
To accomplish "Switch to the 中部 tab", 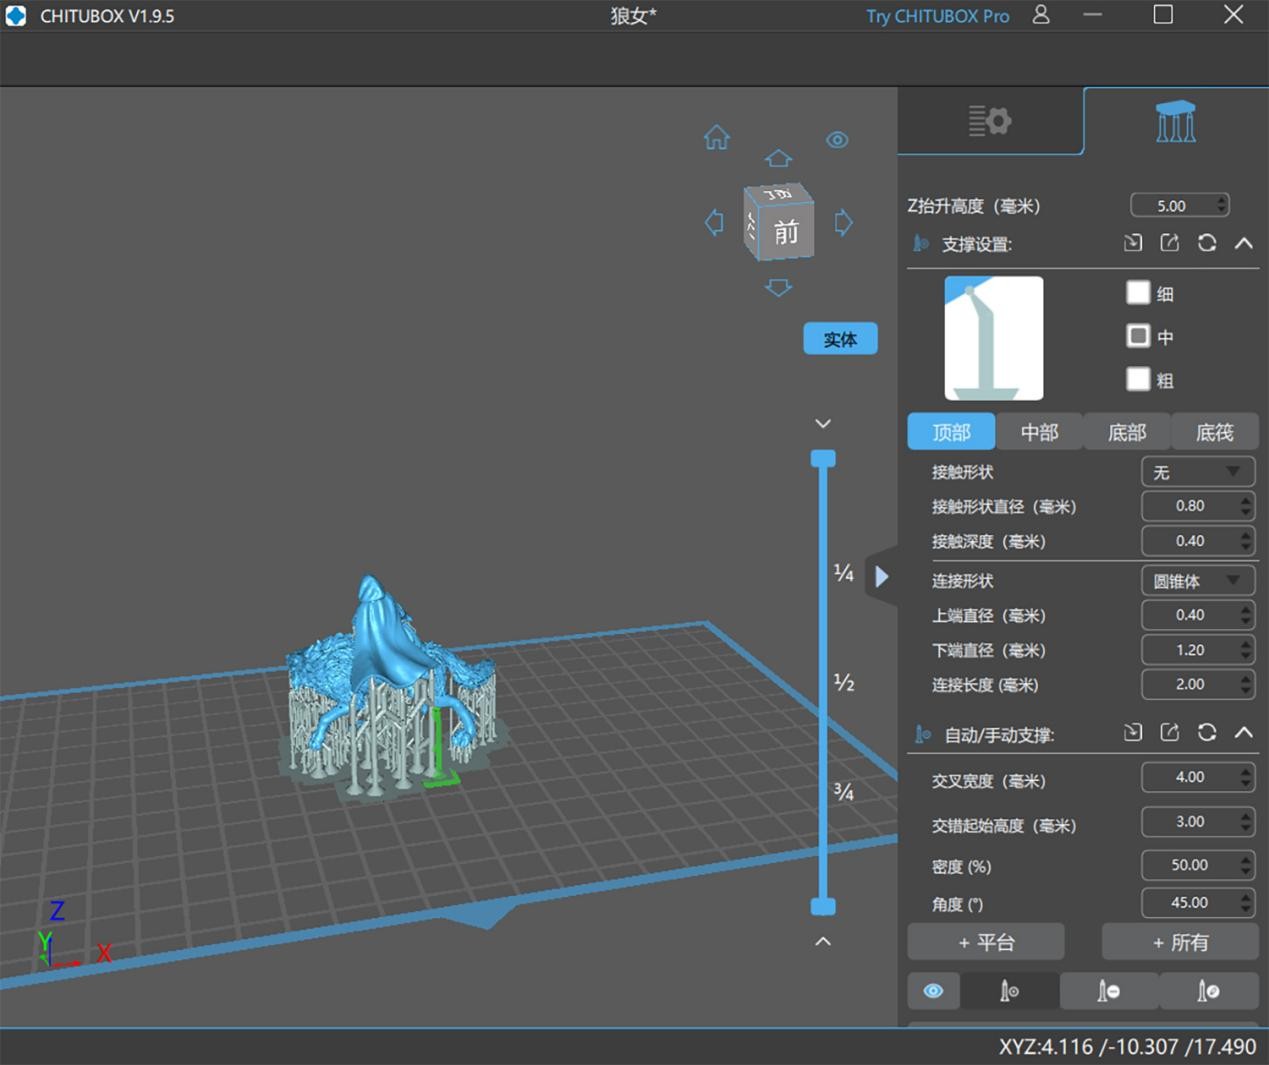I will pyautogui.click(x=1039, y=432).
